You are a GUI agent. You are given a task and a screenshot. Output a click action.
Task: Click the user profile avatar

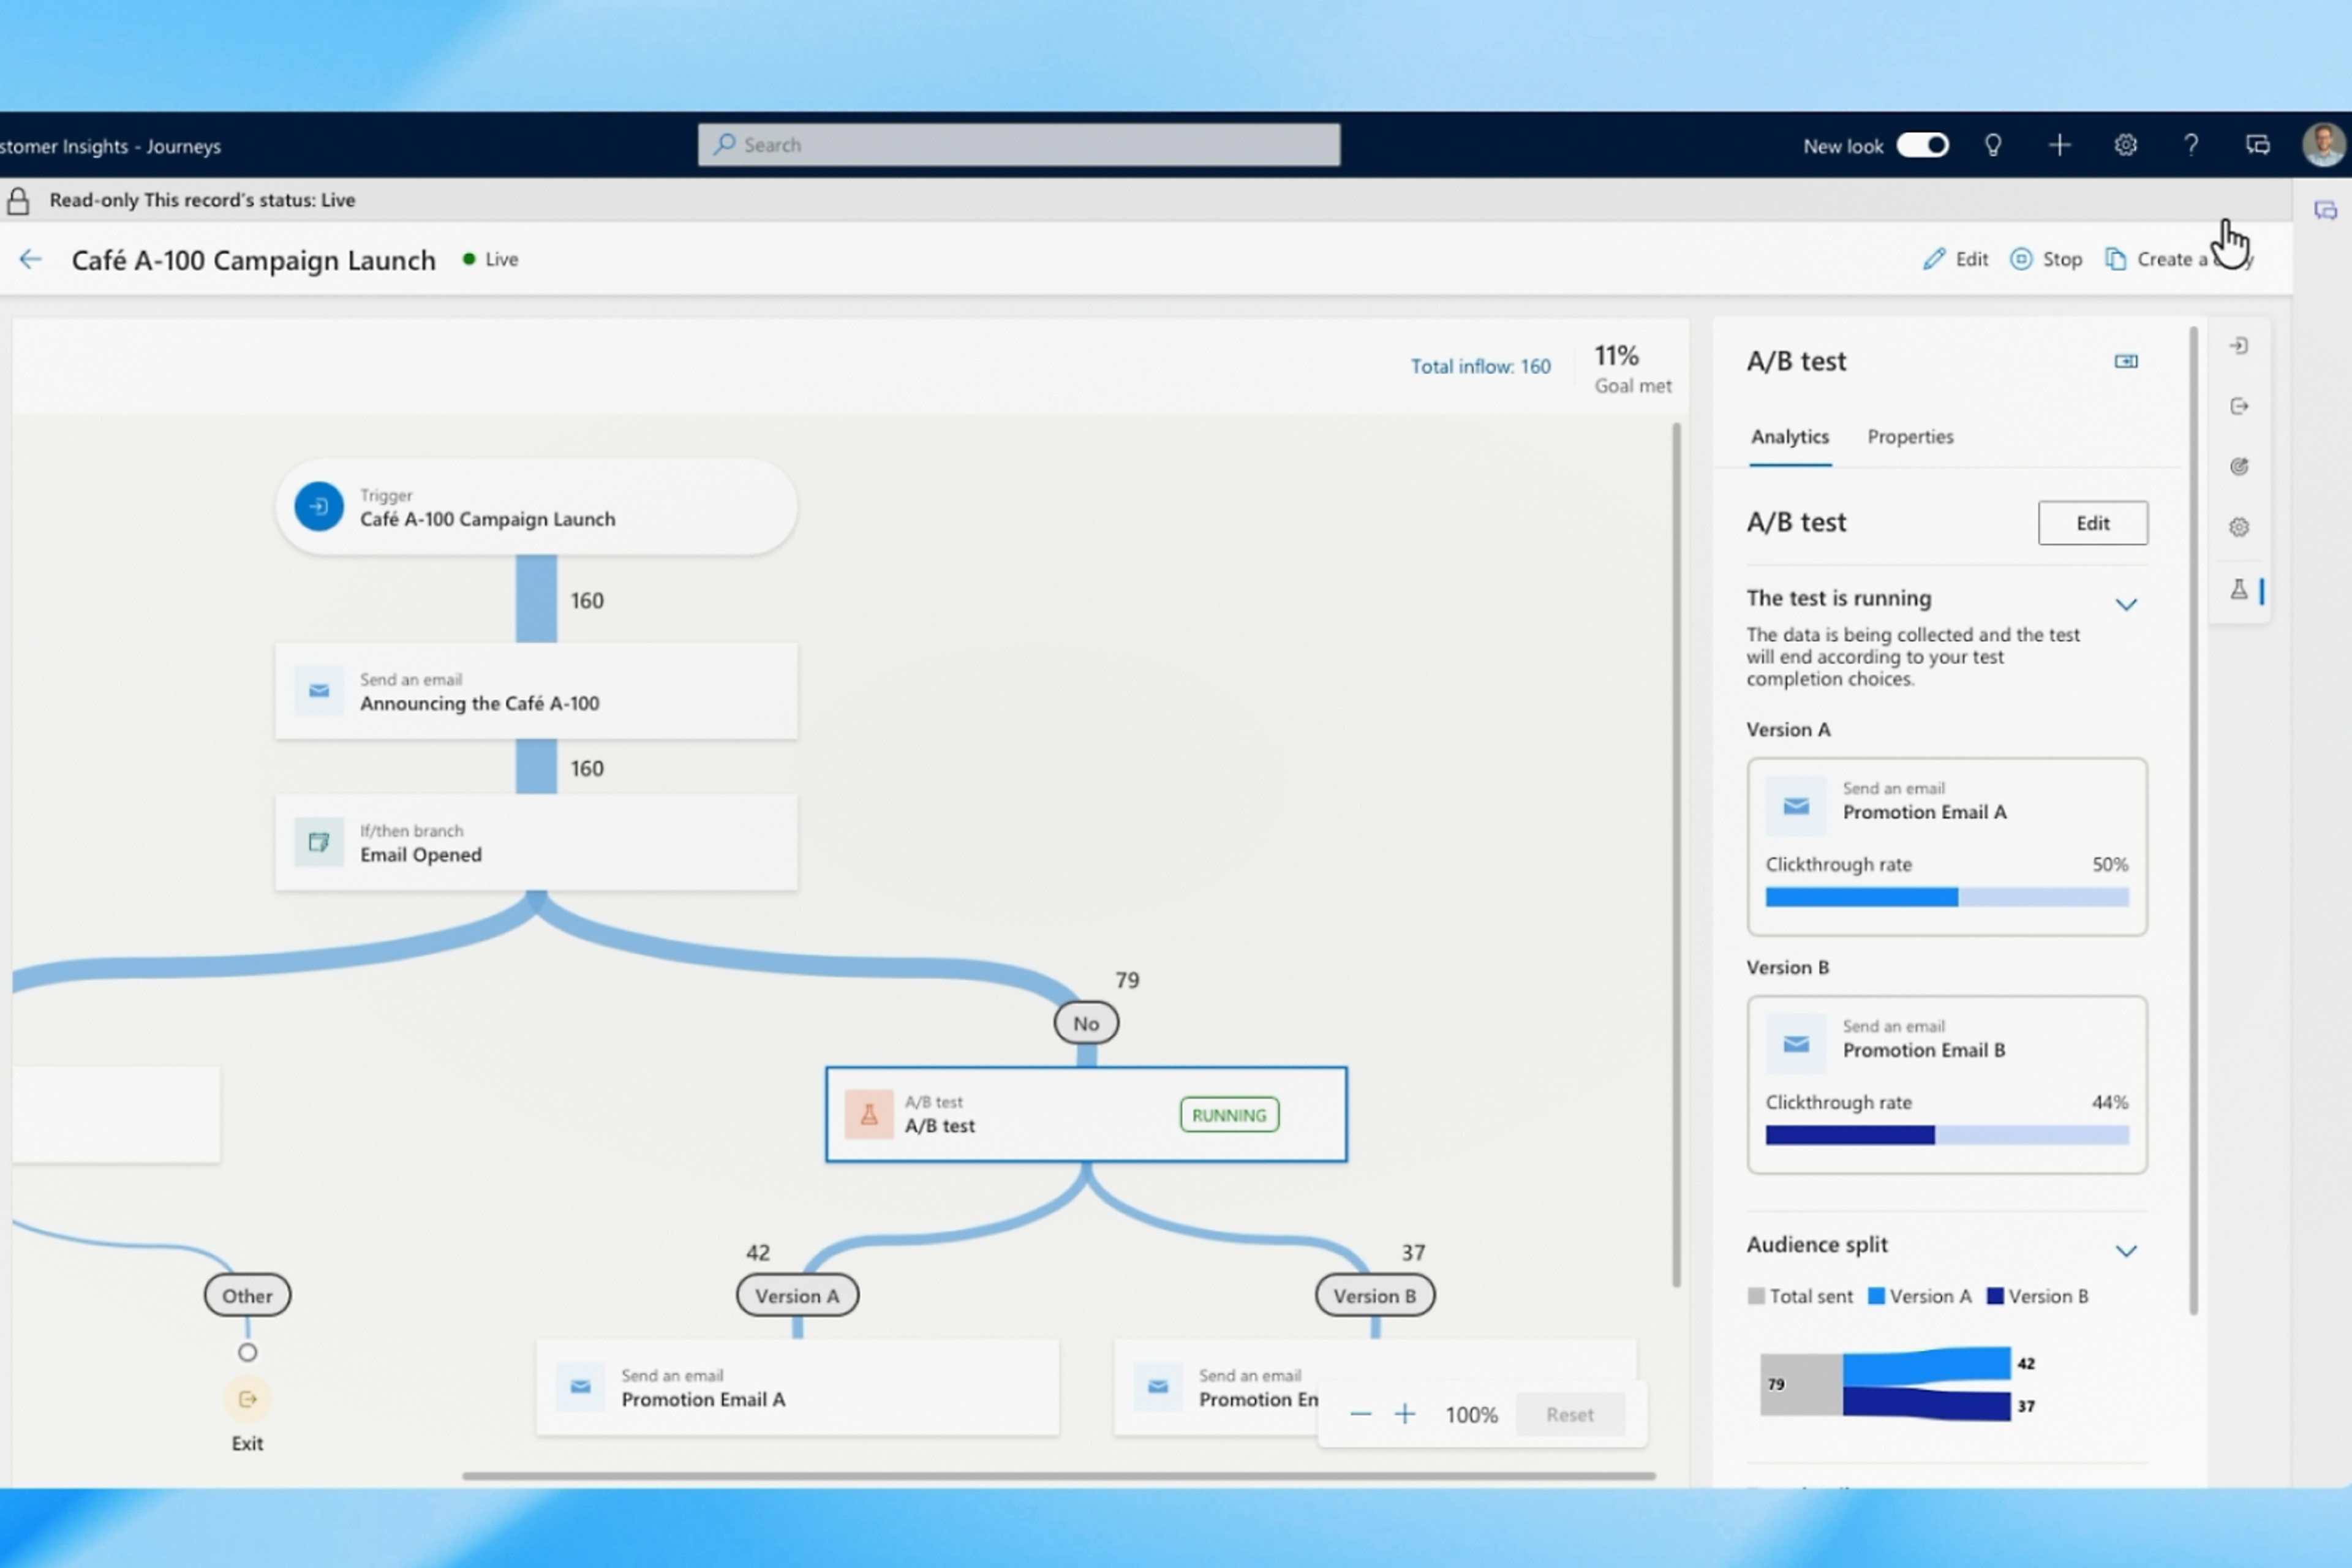click(2323, 145)
